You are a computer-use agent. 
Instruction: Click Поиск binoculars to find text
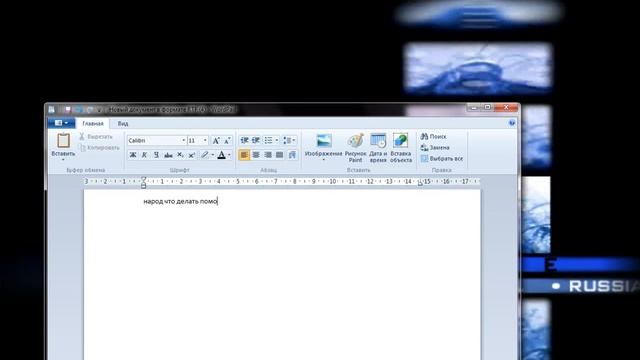(433, 136)
